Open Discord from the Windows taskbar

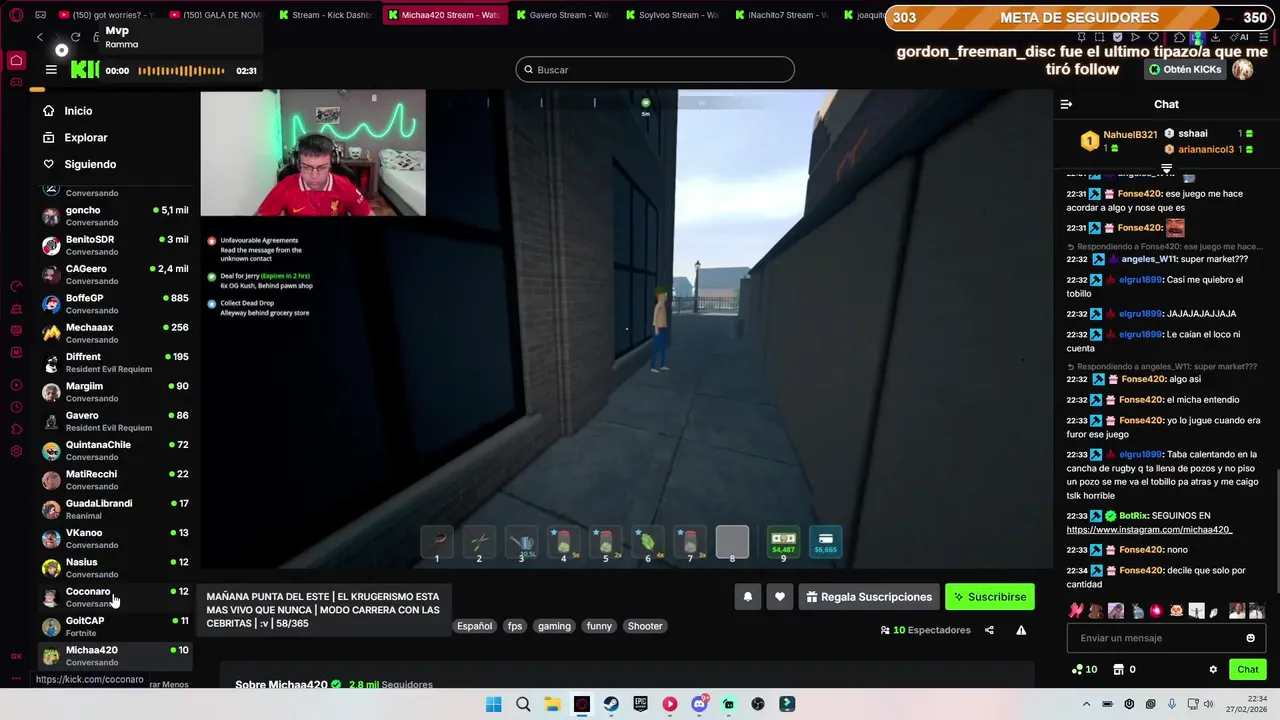(x=699, y=704)
